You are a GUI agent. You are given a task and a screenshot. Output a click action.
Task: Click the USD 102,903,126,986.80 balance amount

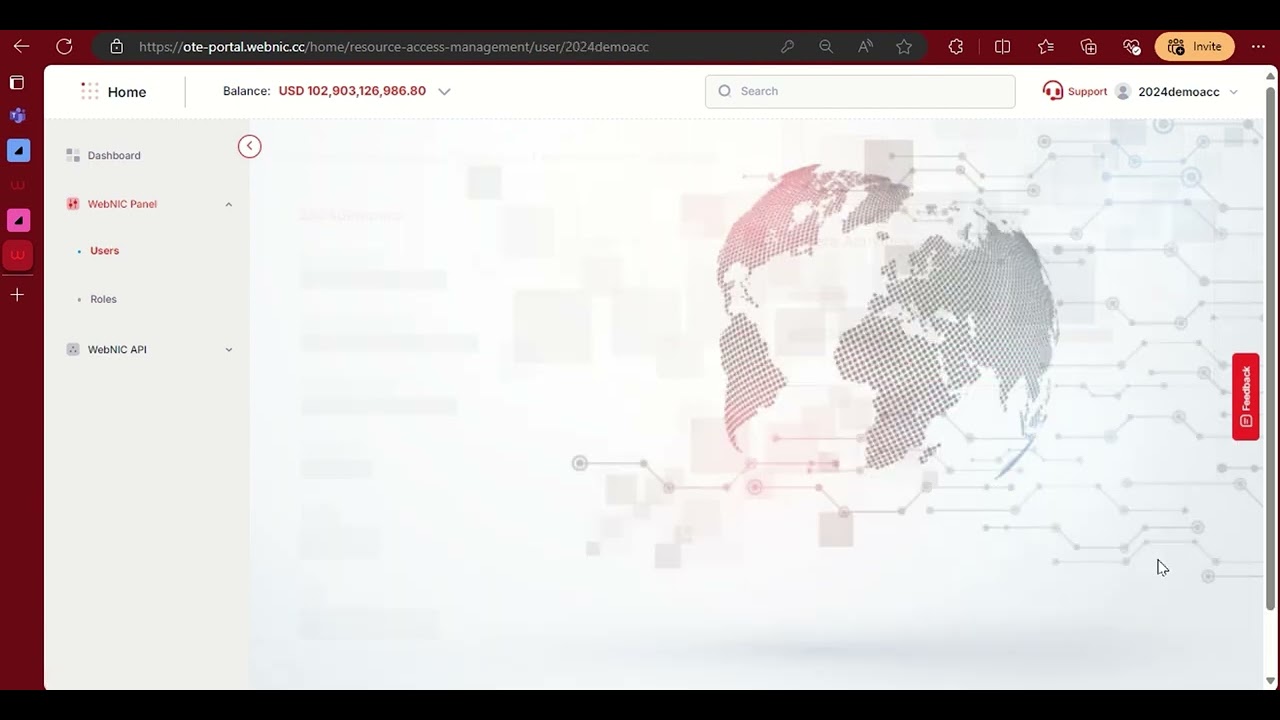352,91
